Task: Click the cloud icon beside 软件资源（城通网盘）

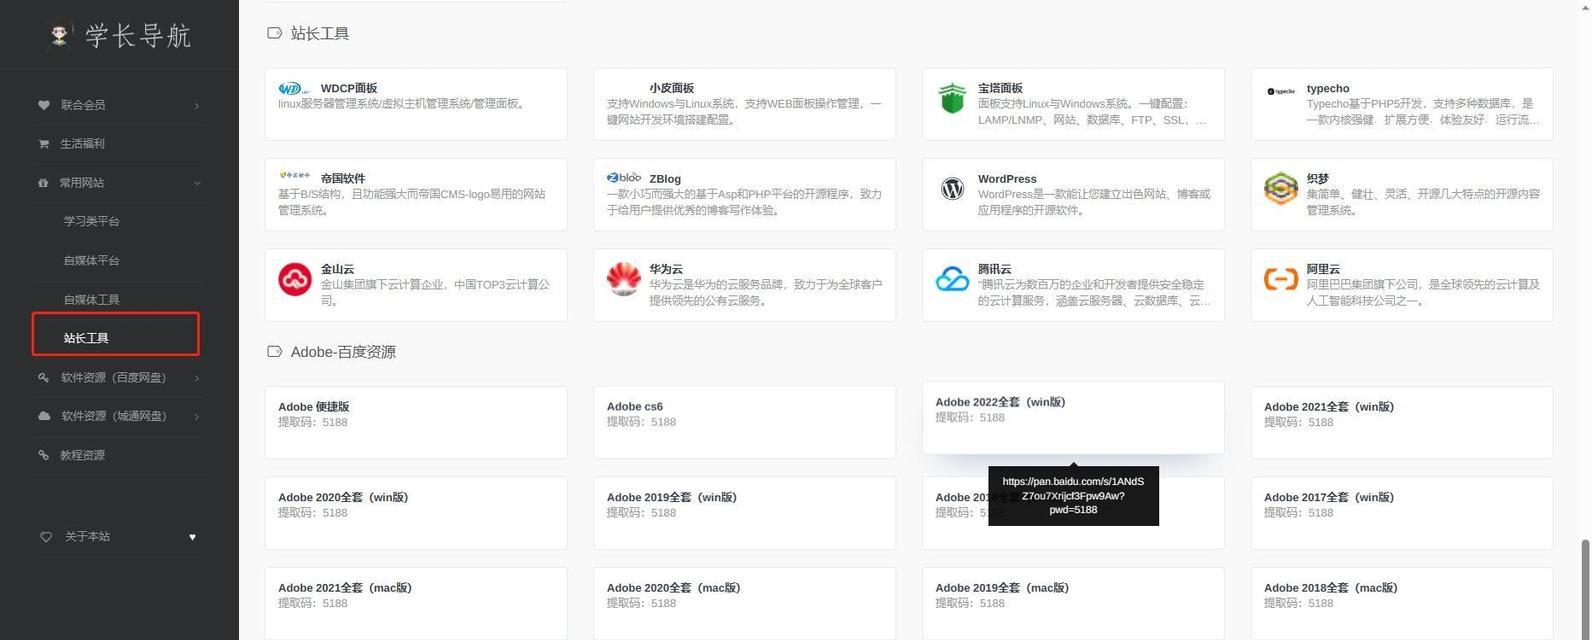Action: (43, 416)
